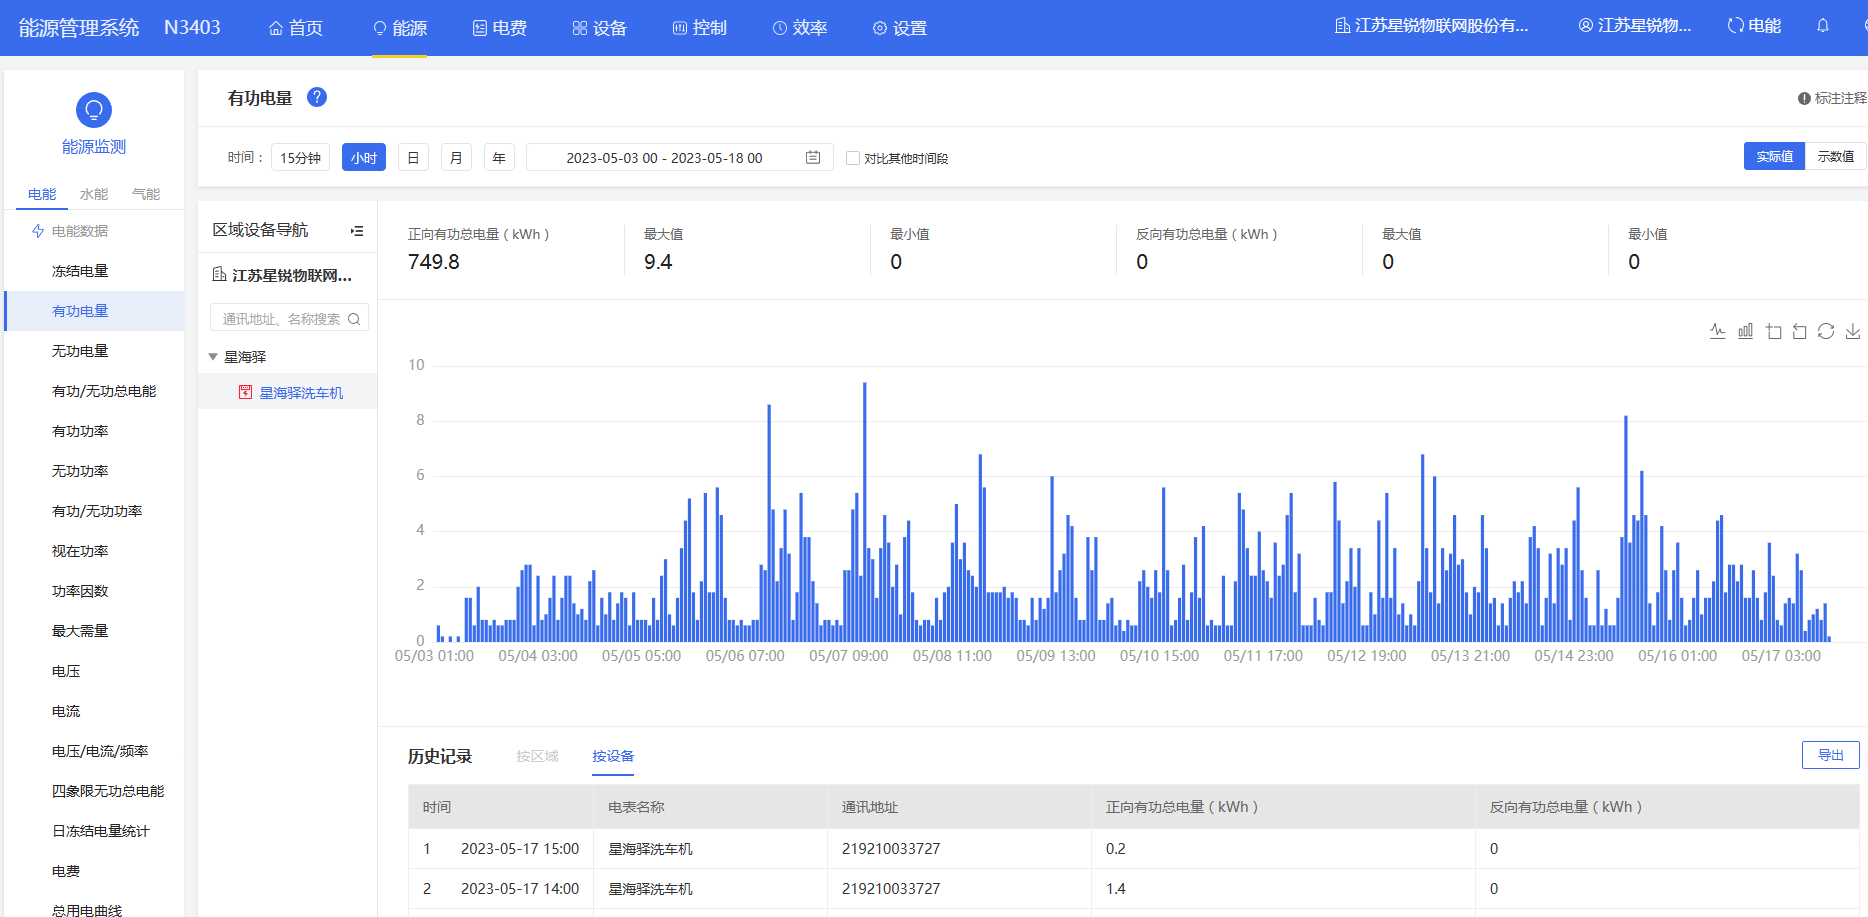Select 月 time granularity
This screenshot has height=917, width=1868.
pos(456,157)
